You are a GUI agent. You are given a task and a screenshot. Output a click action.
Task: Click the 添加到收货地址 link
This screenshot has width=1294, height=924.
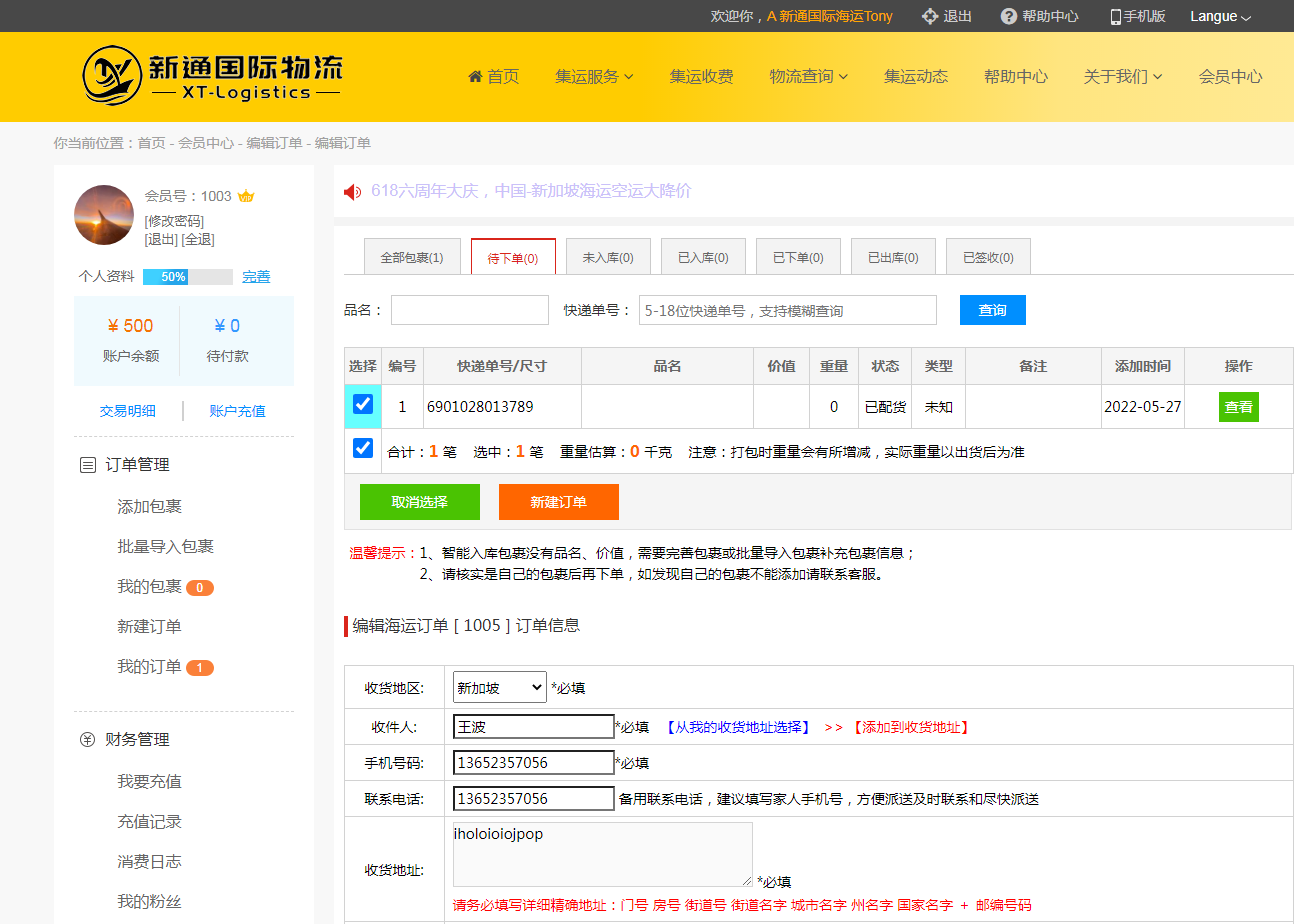(x=910, y=727)
